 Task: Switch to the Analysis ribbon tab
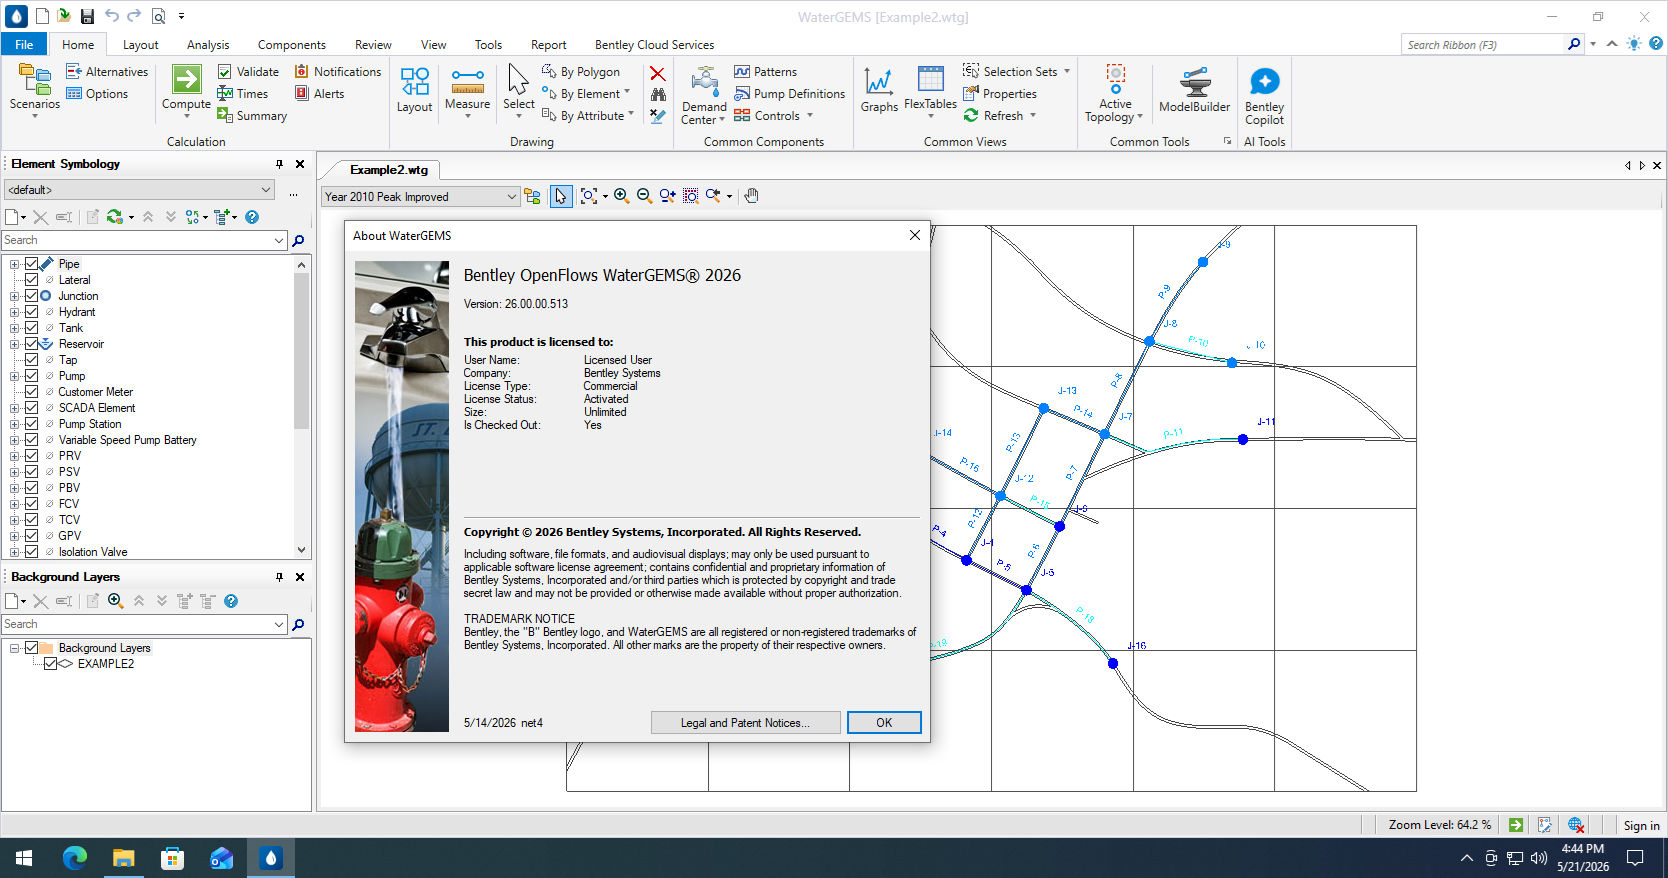coord(208,44)
